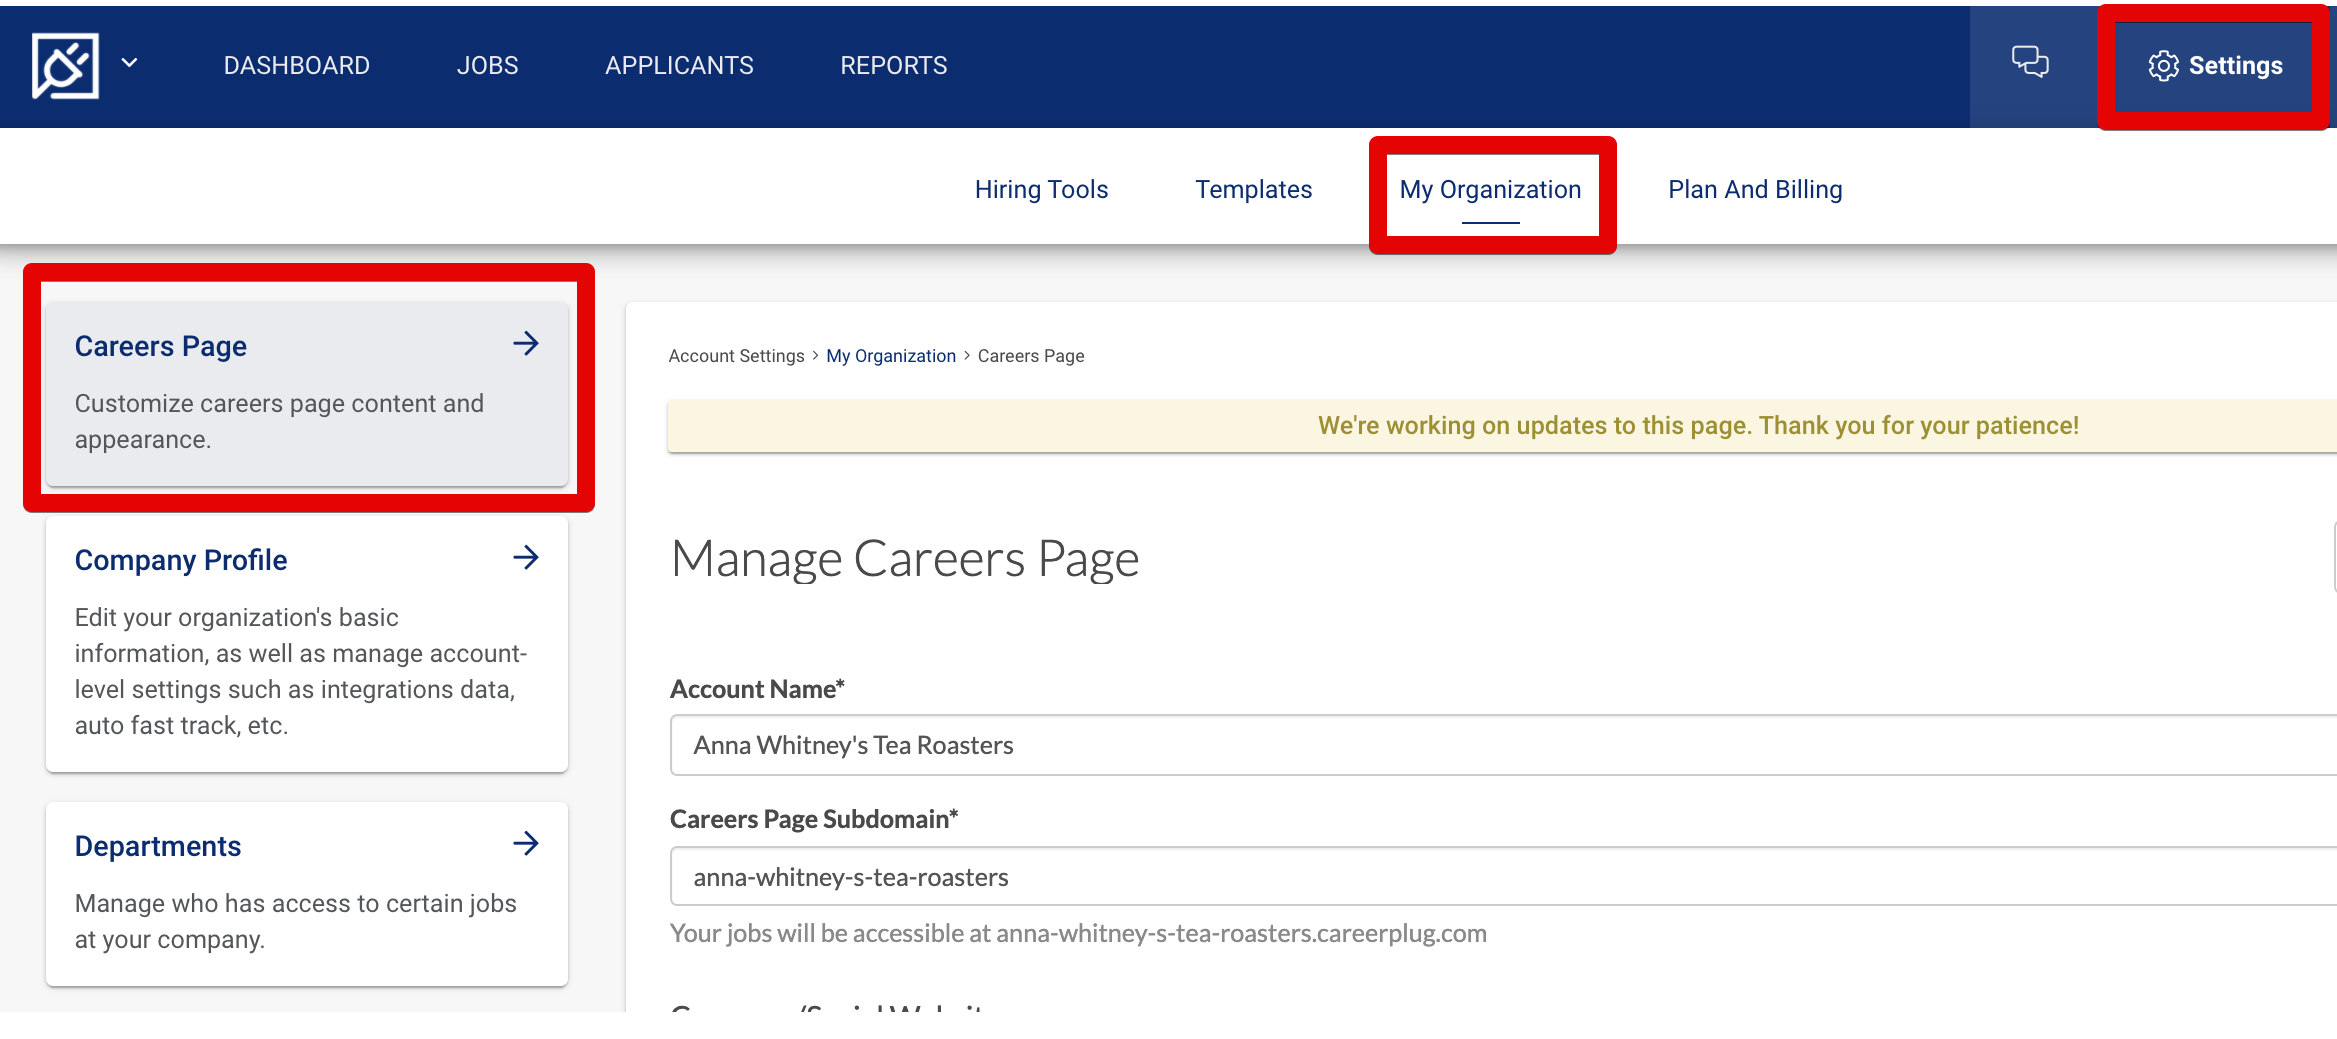Screen dimensions: 2337x1039
Task: Open the Plan And Billing tab
Action: click(x=1755, y=190)
